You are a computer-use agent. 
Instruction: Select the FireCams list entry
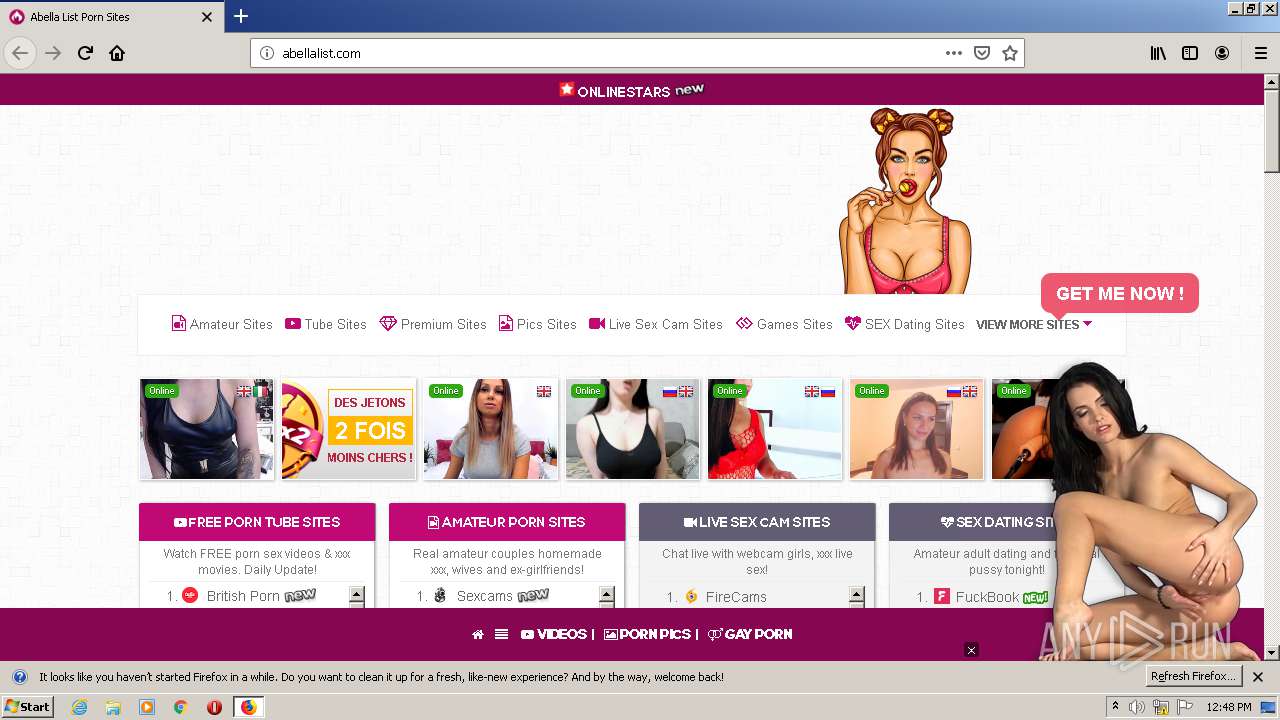[x=736, y=597]
